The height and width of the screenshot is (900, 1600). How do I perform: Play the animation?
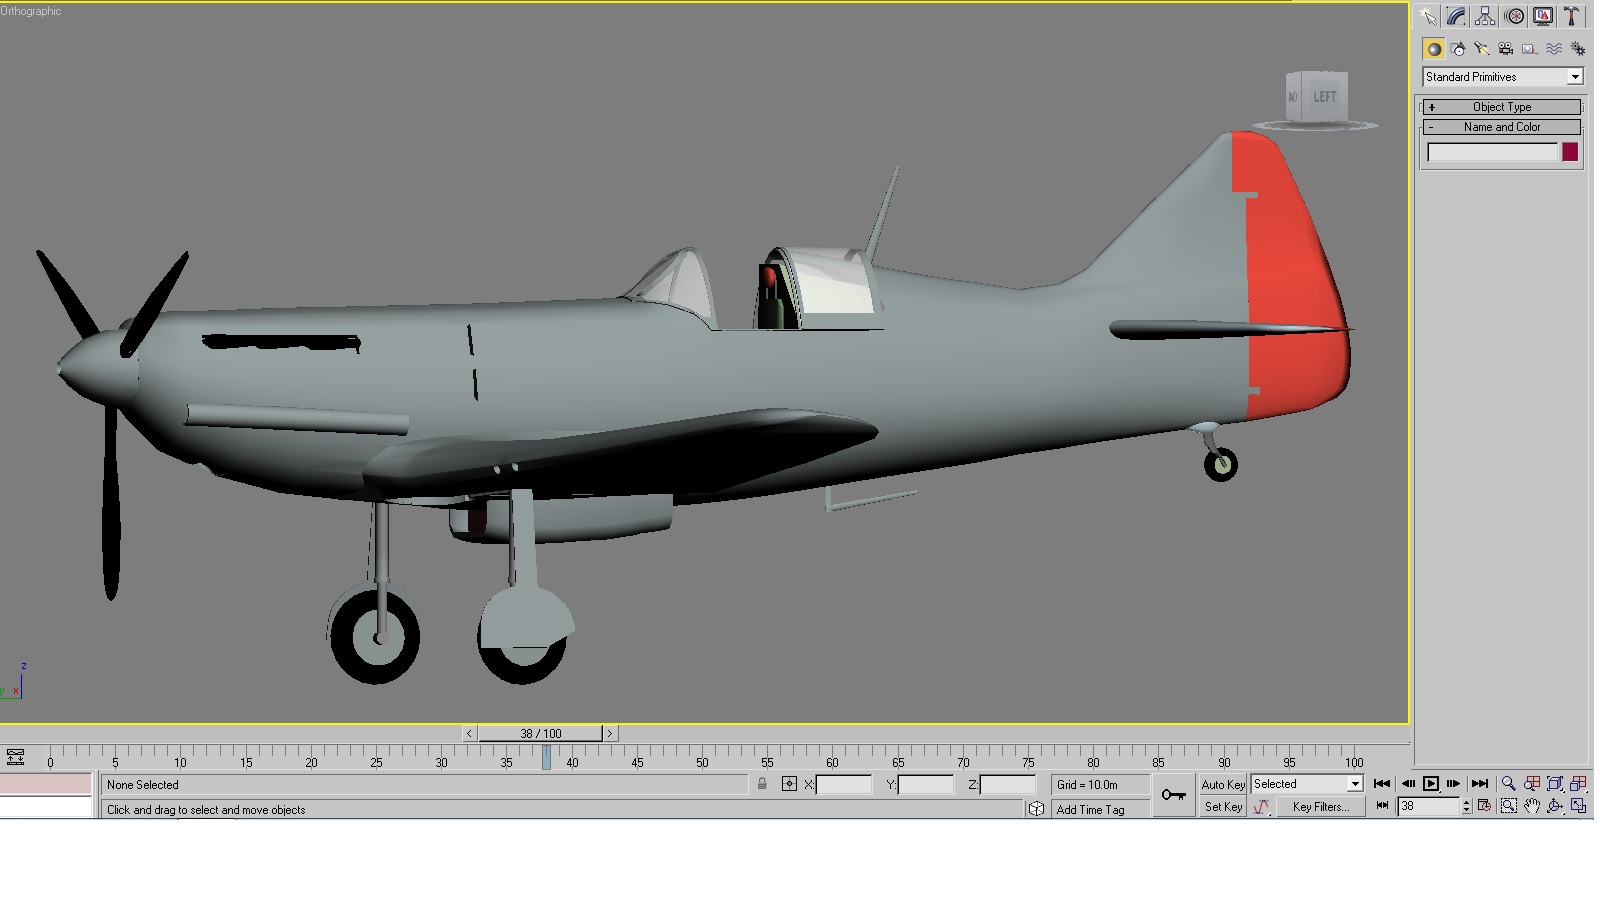click(x=1431, y=784)
